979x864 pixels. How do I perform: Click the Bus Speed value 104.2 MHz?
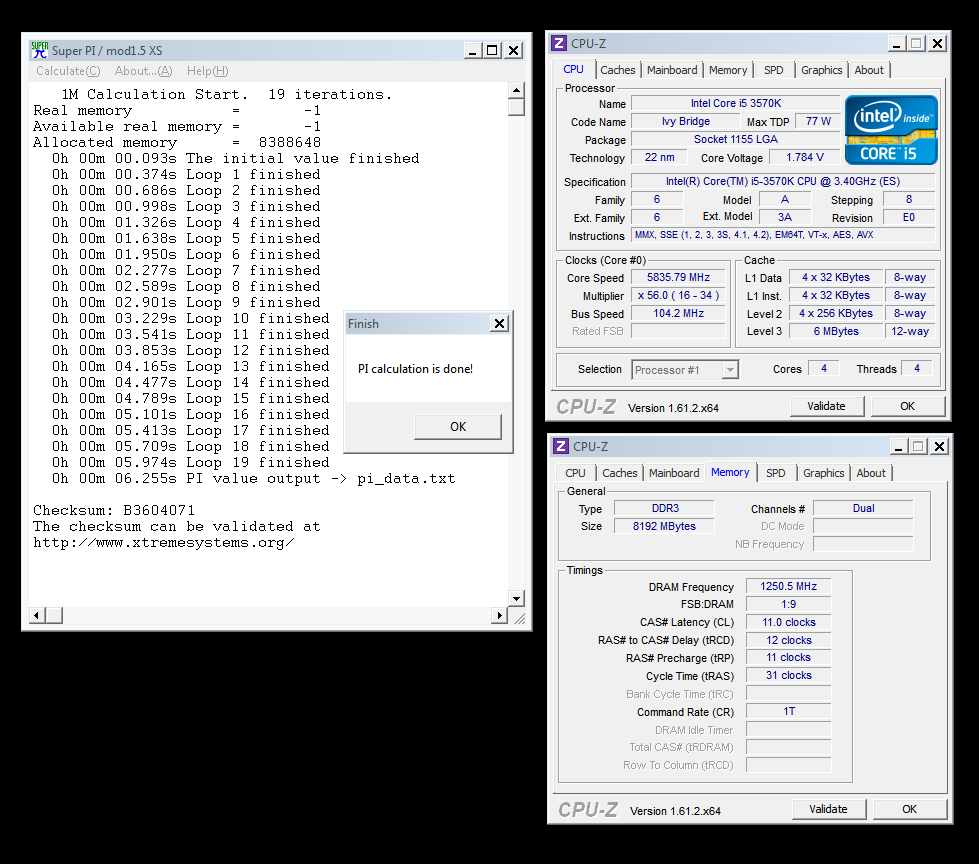click(x=678, y=313)
